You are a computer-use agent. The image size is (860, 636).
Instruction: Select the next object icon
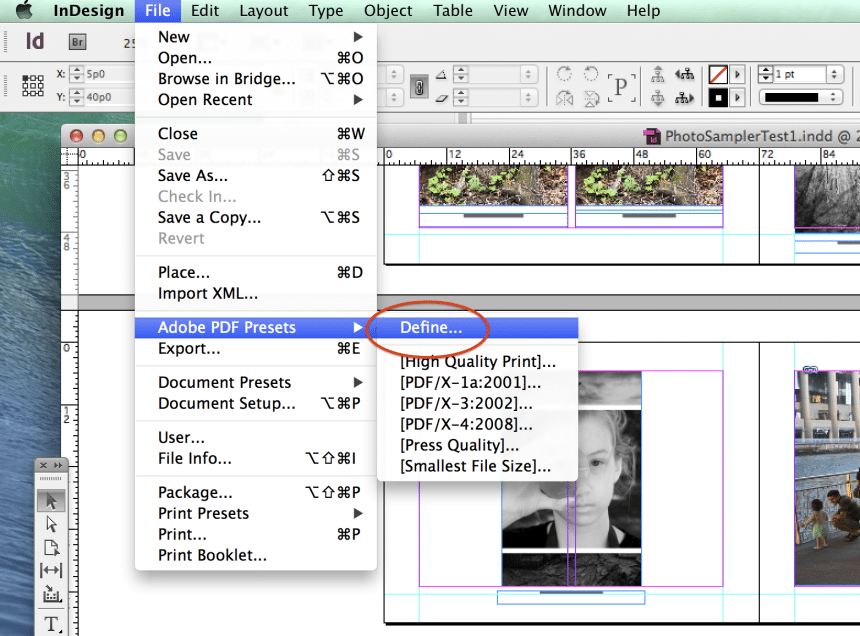pos(684,98)
